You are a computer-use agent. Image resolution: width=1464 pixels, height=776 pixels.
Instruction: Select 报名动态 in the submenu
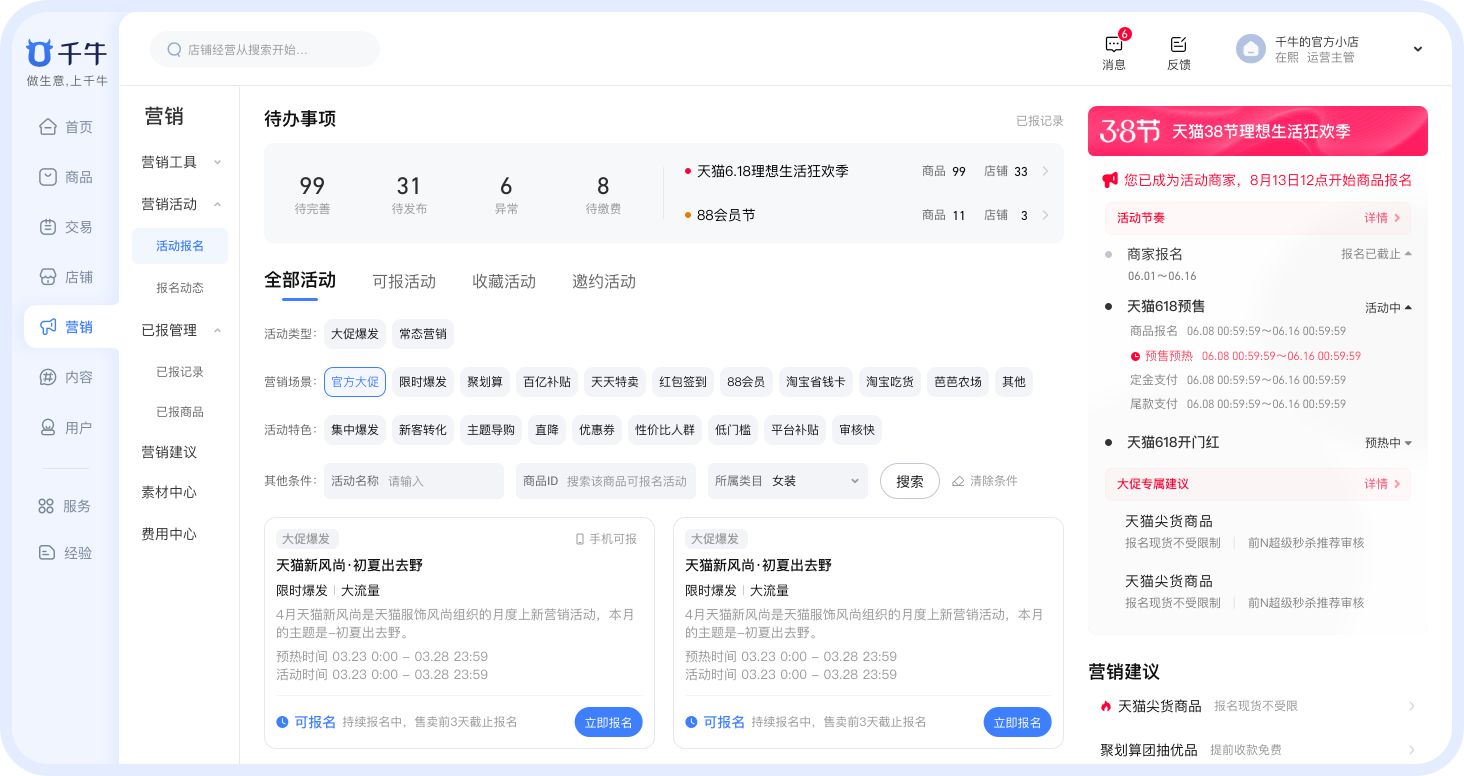pyautogui.click(x=180, y=288)
